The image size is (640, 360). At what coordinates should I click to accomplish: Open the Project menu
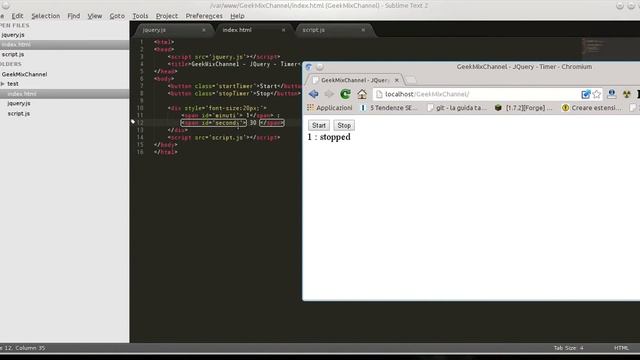click(167, 16)
